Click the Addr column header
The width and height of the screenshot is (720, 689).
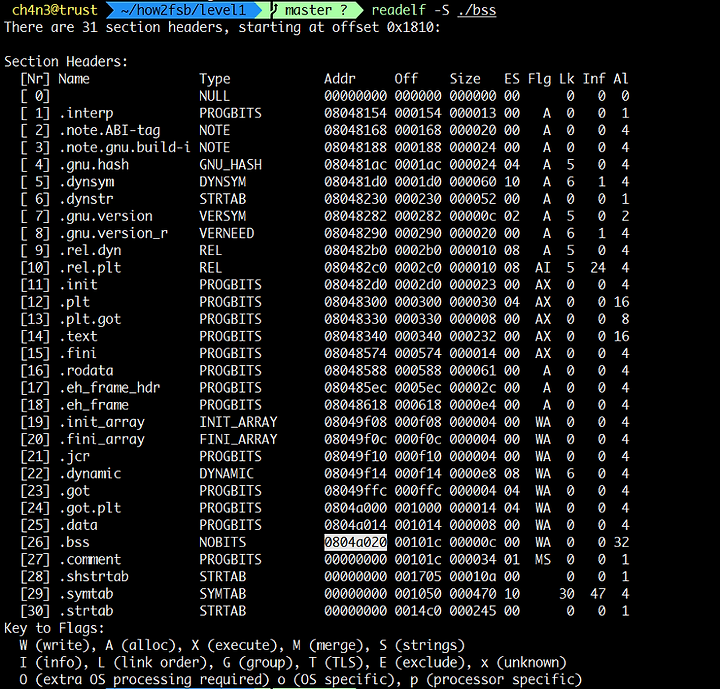(x=340, y=79)
